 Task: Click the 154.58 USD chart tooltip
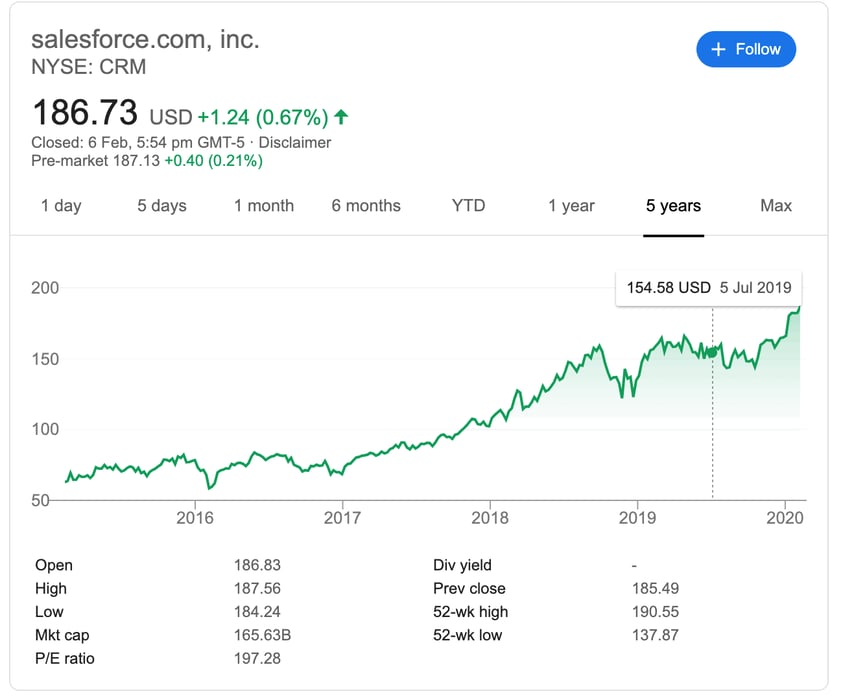point(709,288)
